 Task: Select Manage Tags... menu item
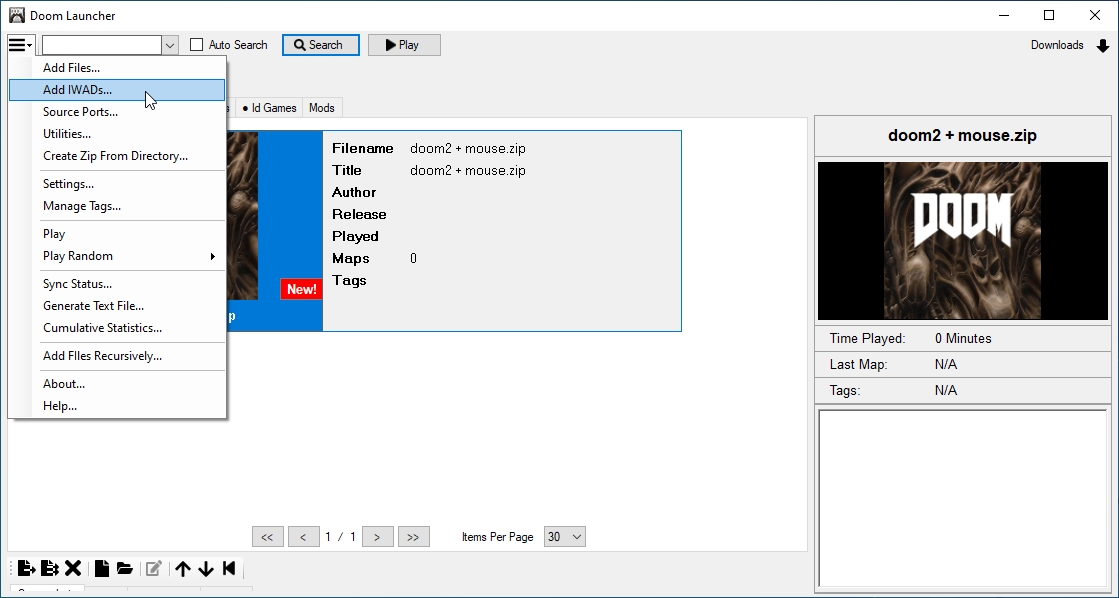point(117,206)
